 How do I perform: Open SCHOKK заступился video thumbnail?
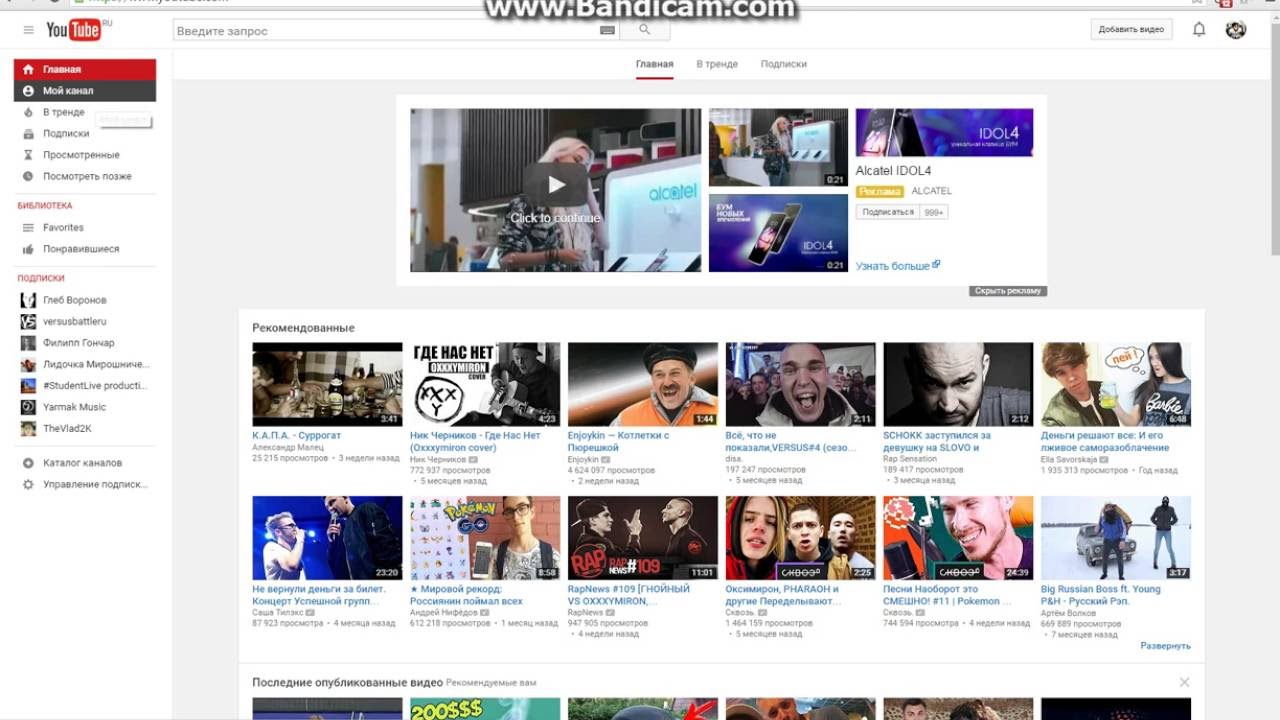click(x=958, y=385)
